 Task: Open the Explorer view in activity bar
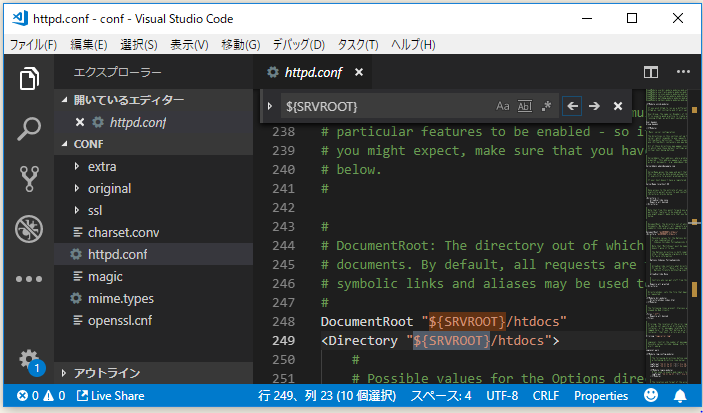[29, 78]
